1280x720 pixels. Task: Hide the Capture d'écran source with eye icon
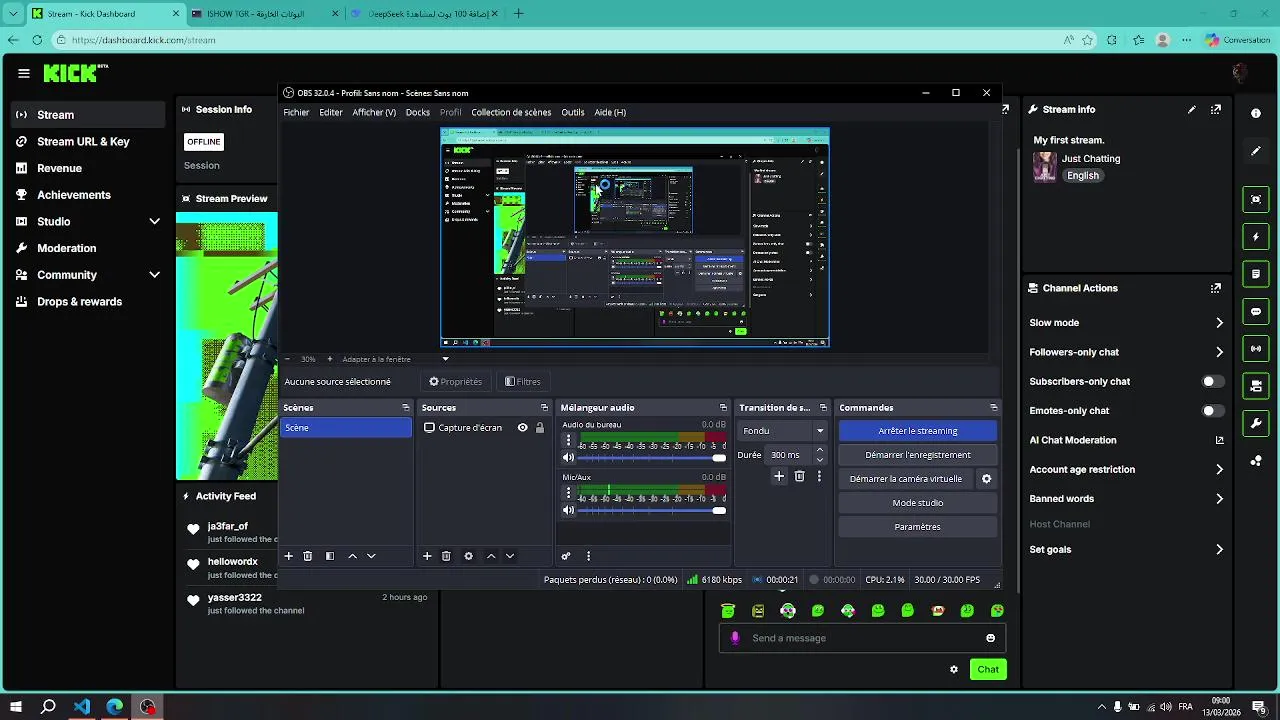pyautogui.click(x=522, y=428)
